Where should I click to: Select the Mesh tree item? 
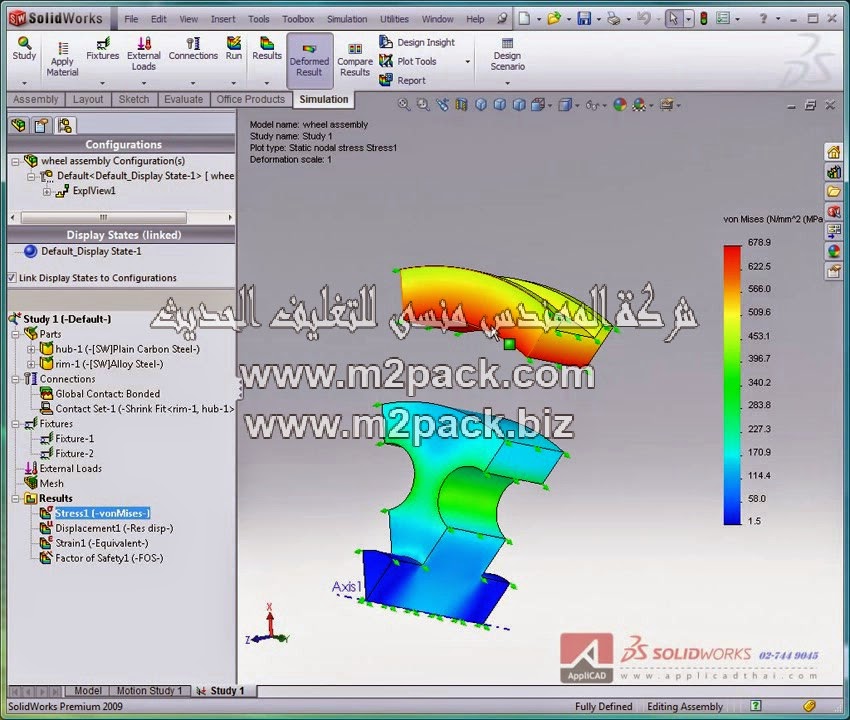click(51, 484)
